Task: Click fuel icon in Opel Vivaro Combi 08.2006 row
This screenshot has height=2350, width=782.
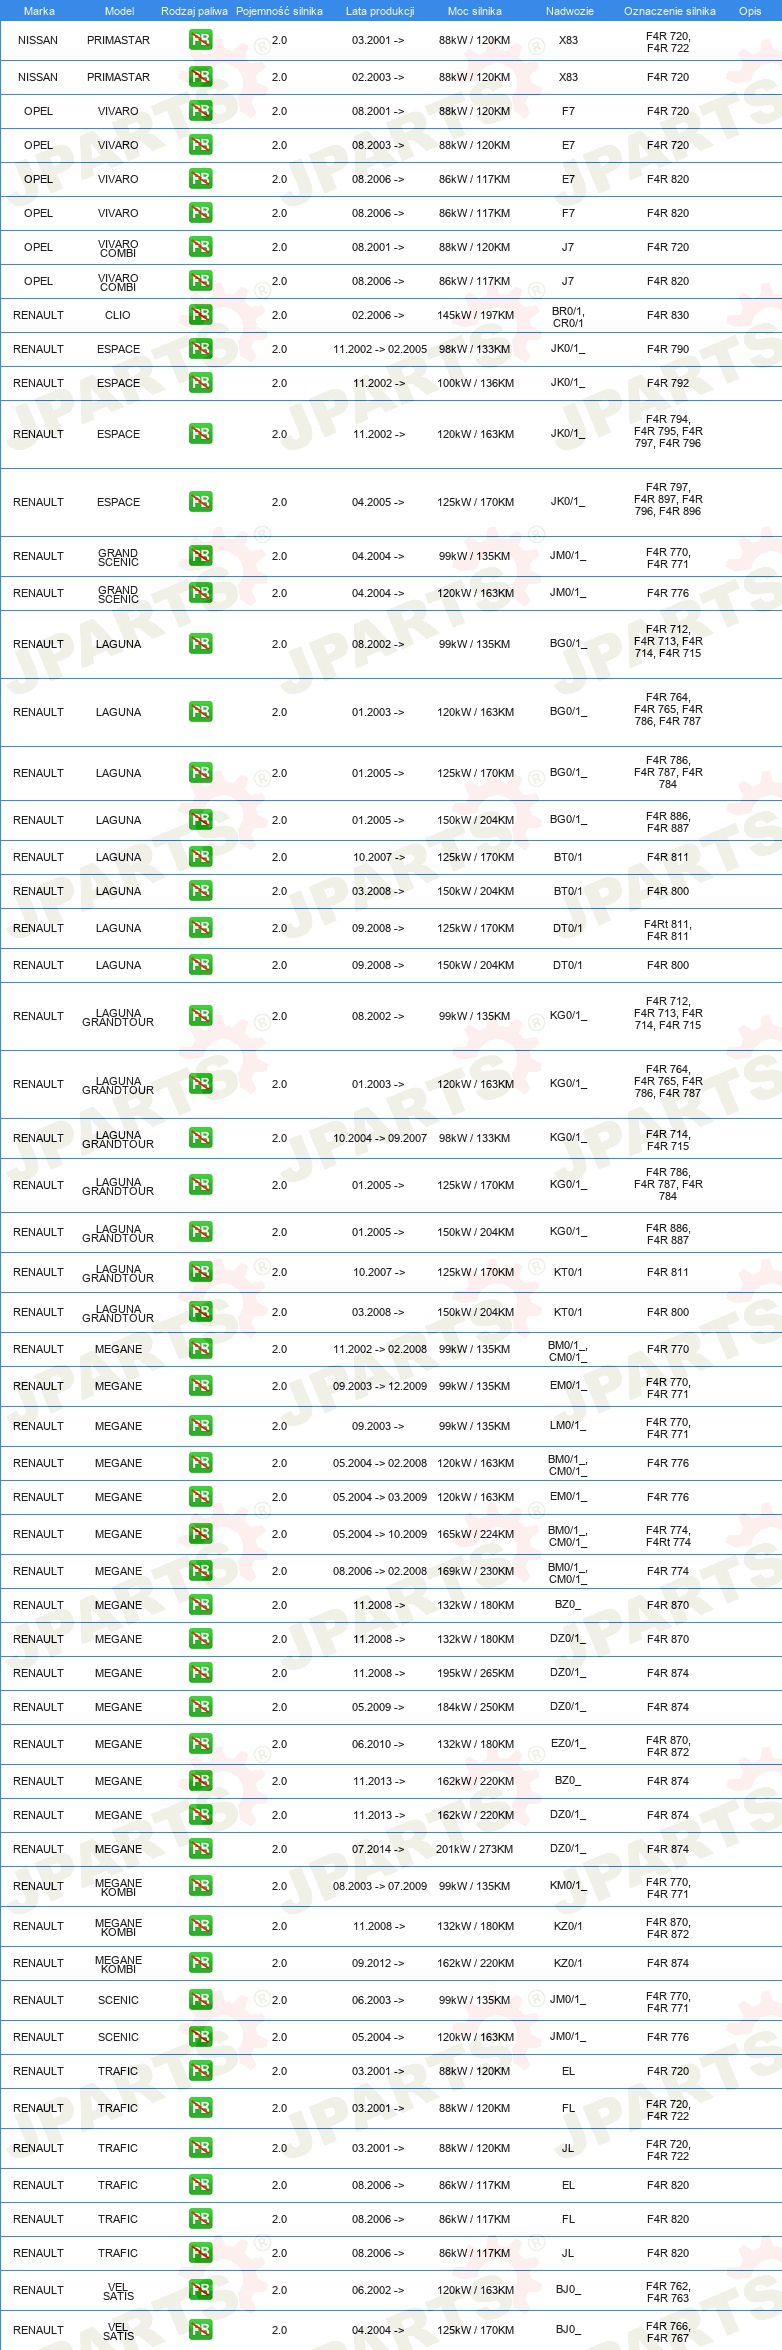Action: (200, 281)
